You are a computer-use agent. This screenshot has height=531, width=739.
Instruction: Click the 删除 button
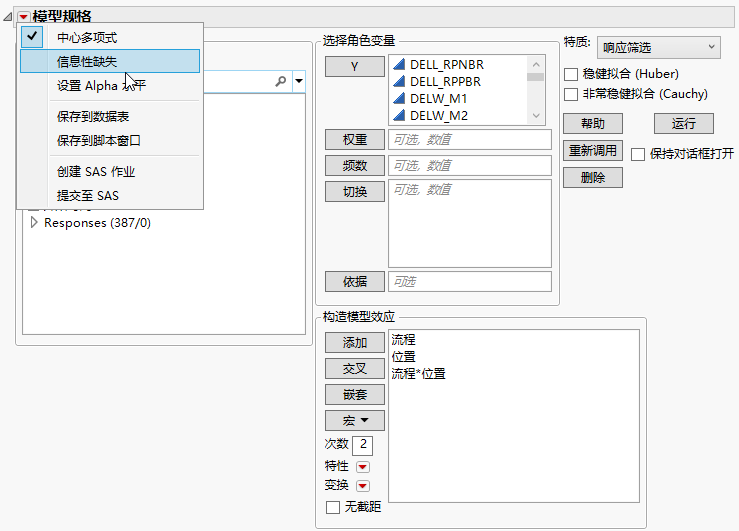coord(592,178)
